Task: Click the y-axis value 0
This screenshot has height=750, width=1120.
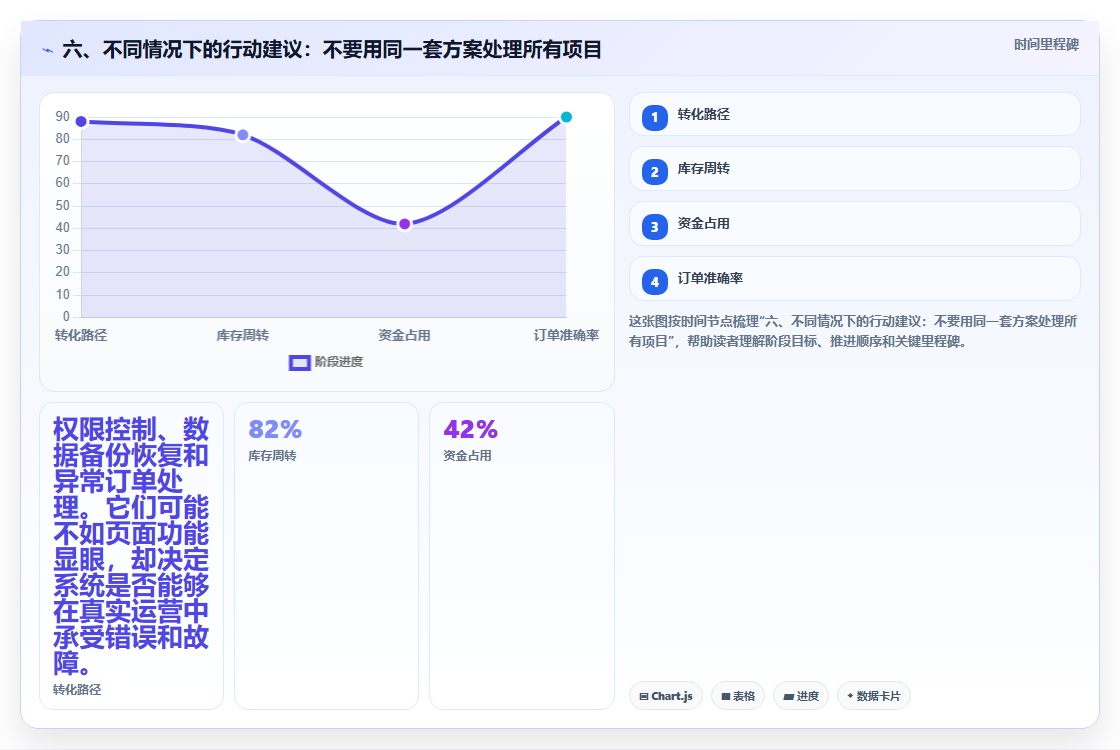Action: click(66, 316)
